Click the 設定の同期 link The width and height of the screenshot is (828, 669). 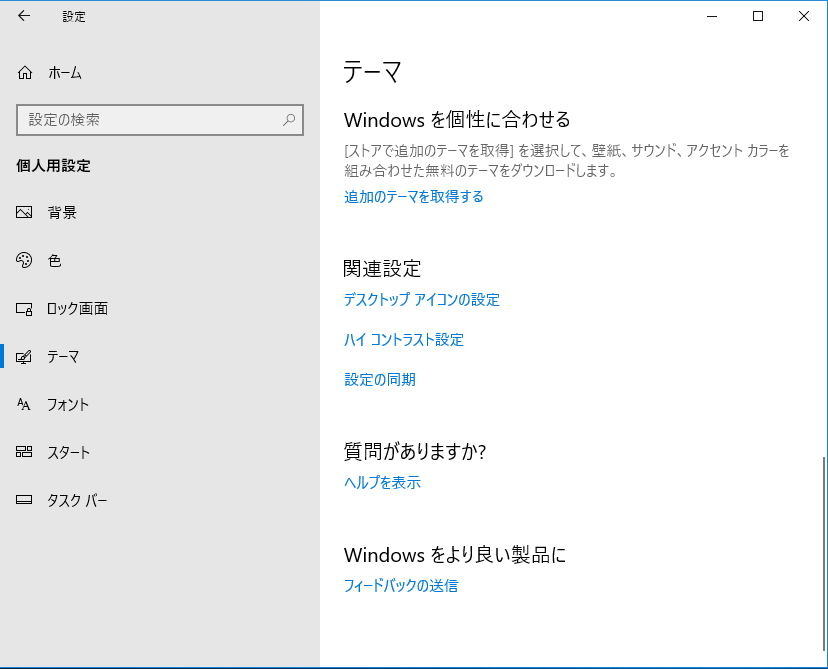(x=381, y=379)
